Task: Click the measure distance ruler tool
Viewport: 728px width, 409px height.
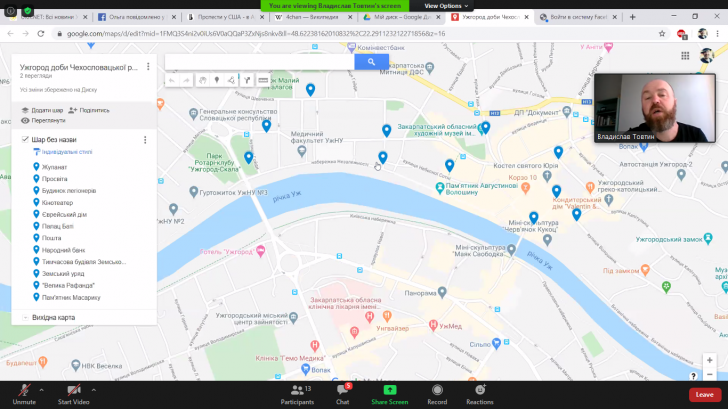Action: point(263,80)
